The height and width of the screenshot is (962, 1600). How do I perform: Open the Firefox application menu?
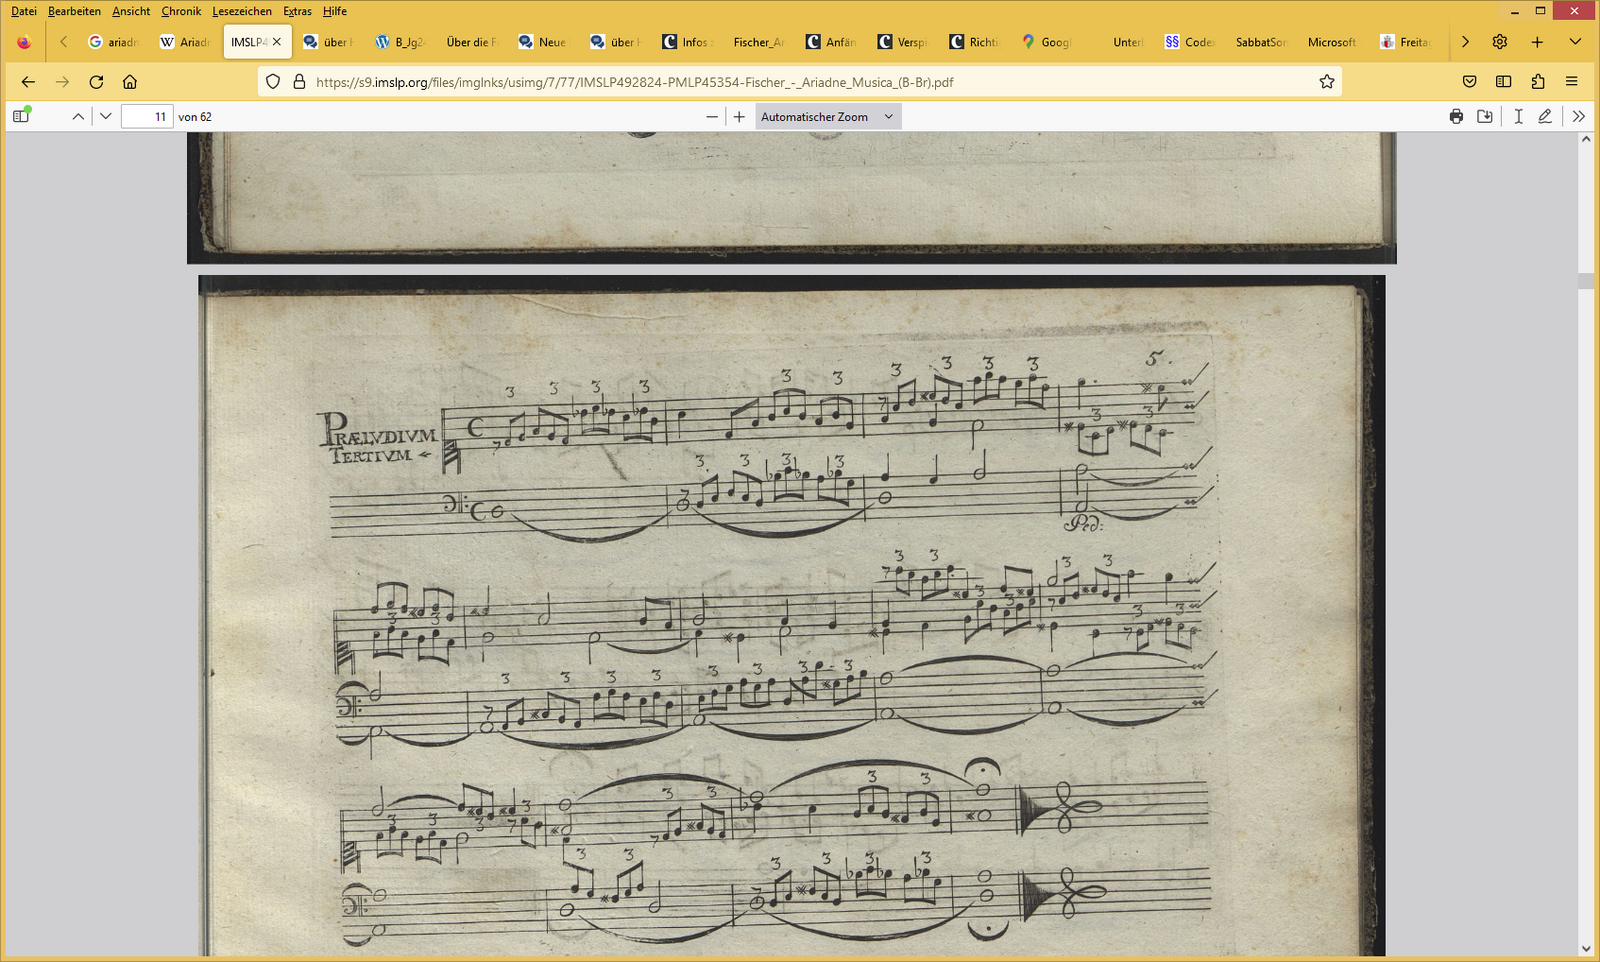tap(1572, 82)
